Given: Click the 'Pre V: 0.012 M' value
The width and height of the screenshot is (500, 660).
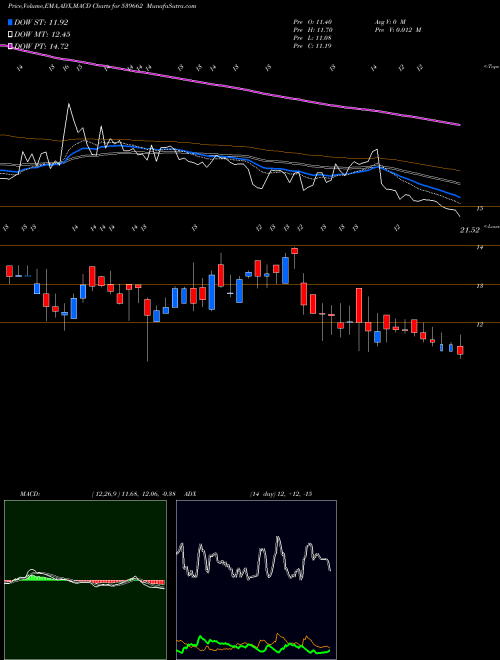Looking at the screenshot, I should click(x=398, y=30).
